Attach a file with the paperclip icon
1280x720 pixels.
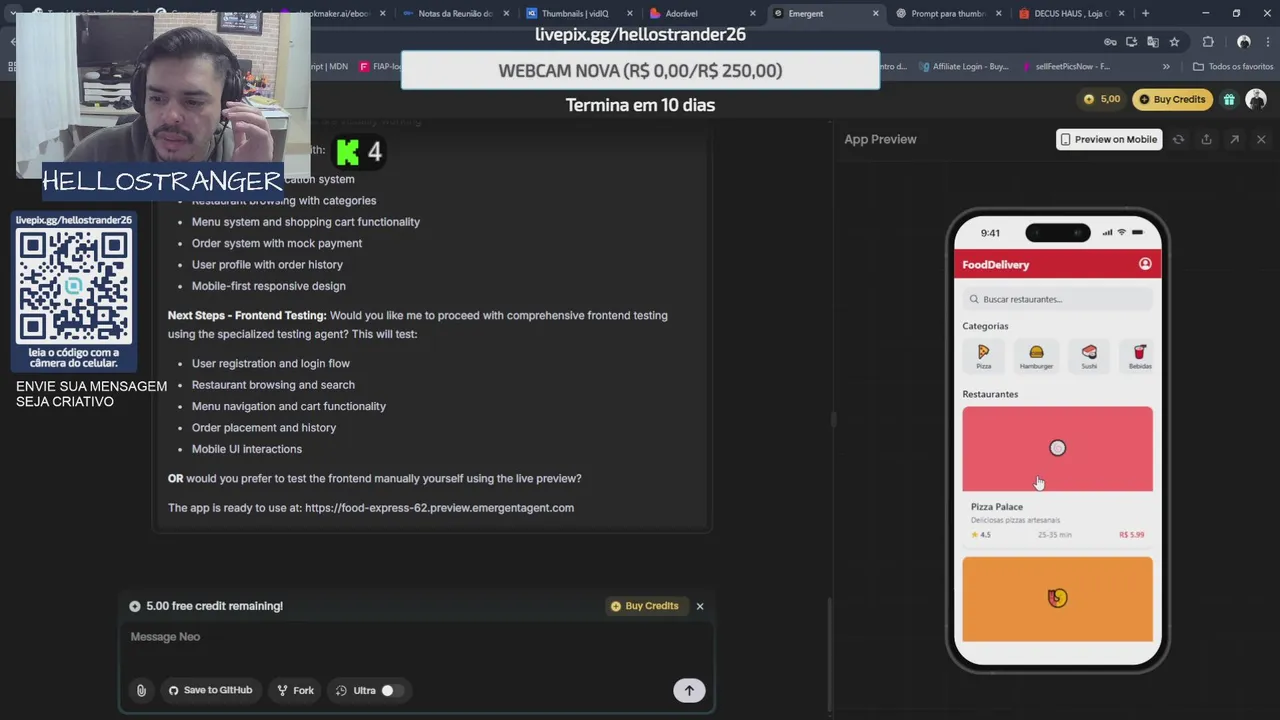141,690
